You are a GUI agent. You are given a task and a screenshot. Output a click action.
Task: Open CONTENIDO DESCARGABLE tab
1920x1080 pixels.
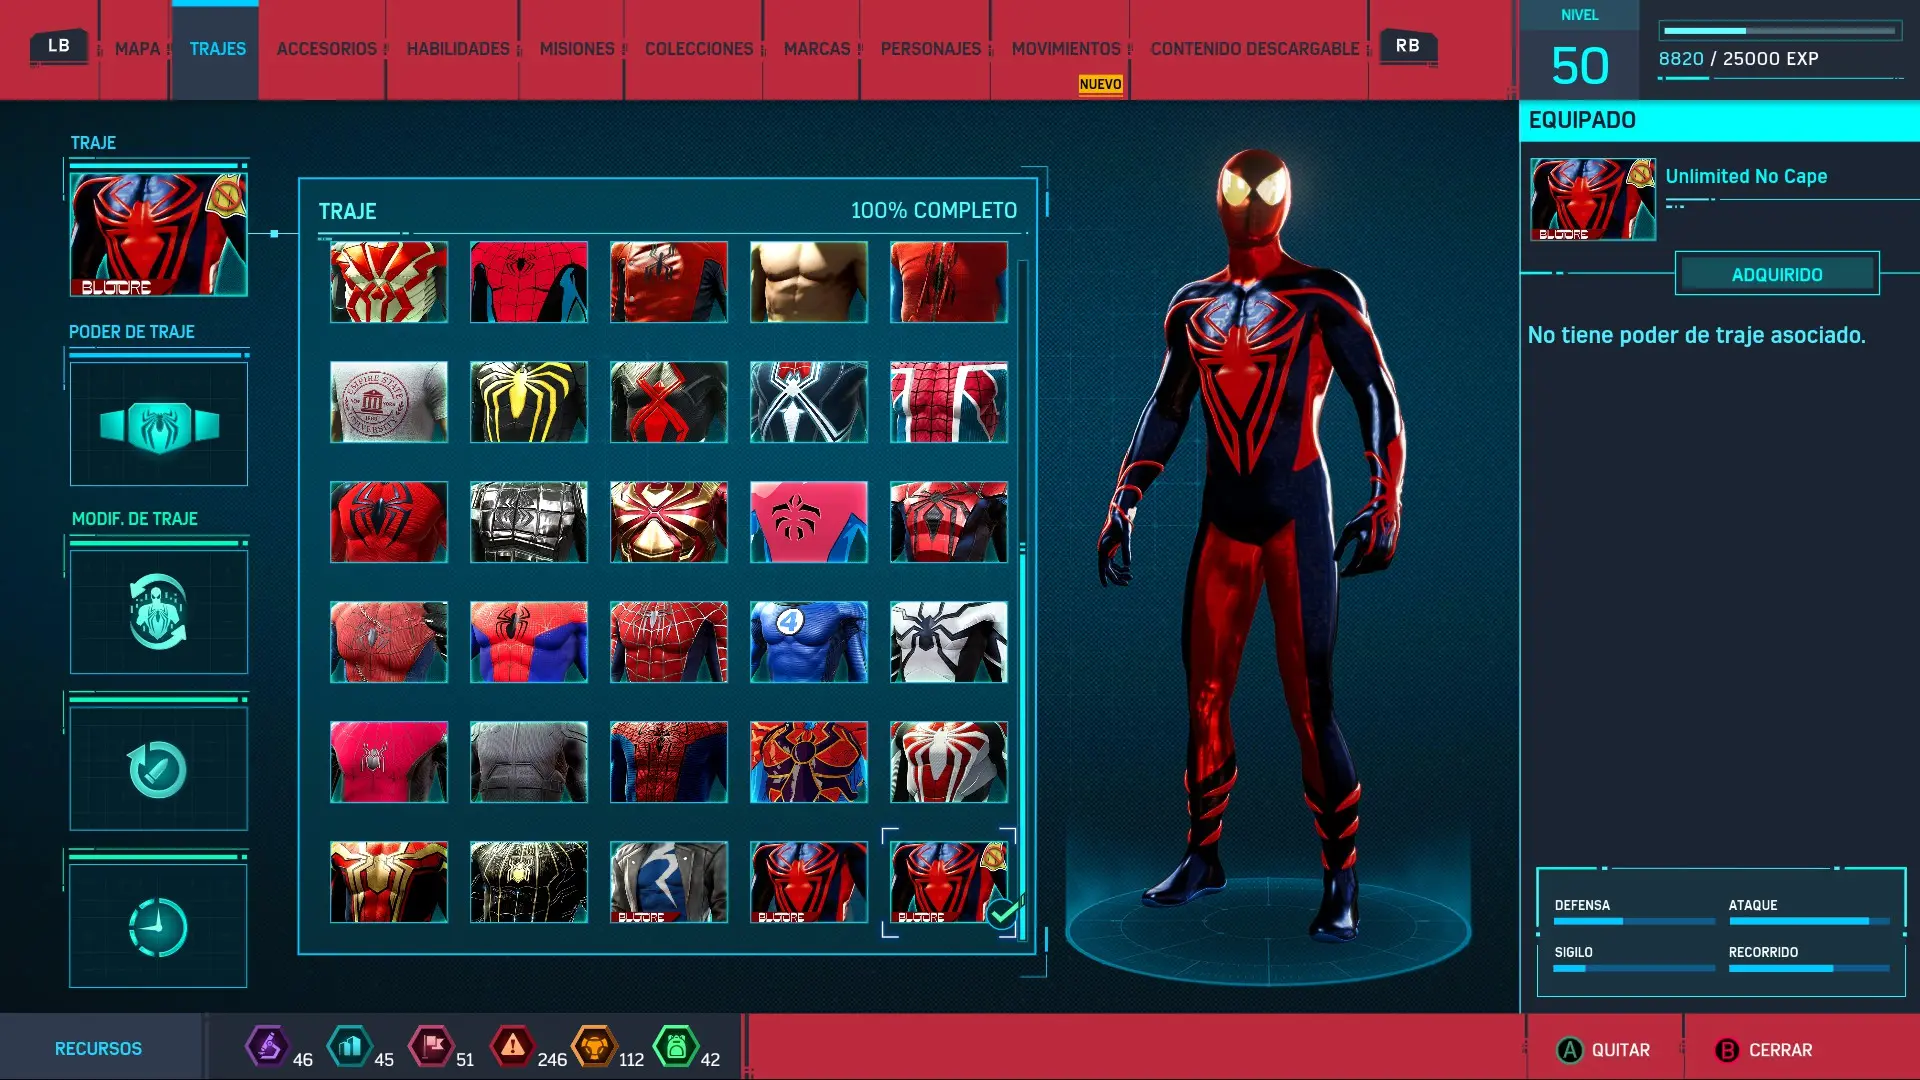(1255, 49)
